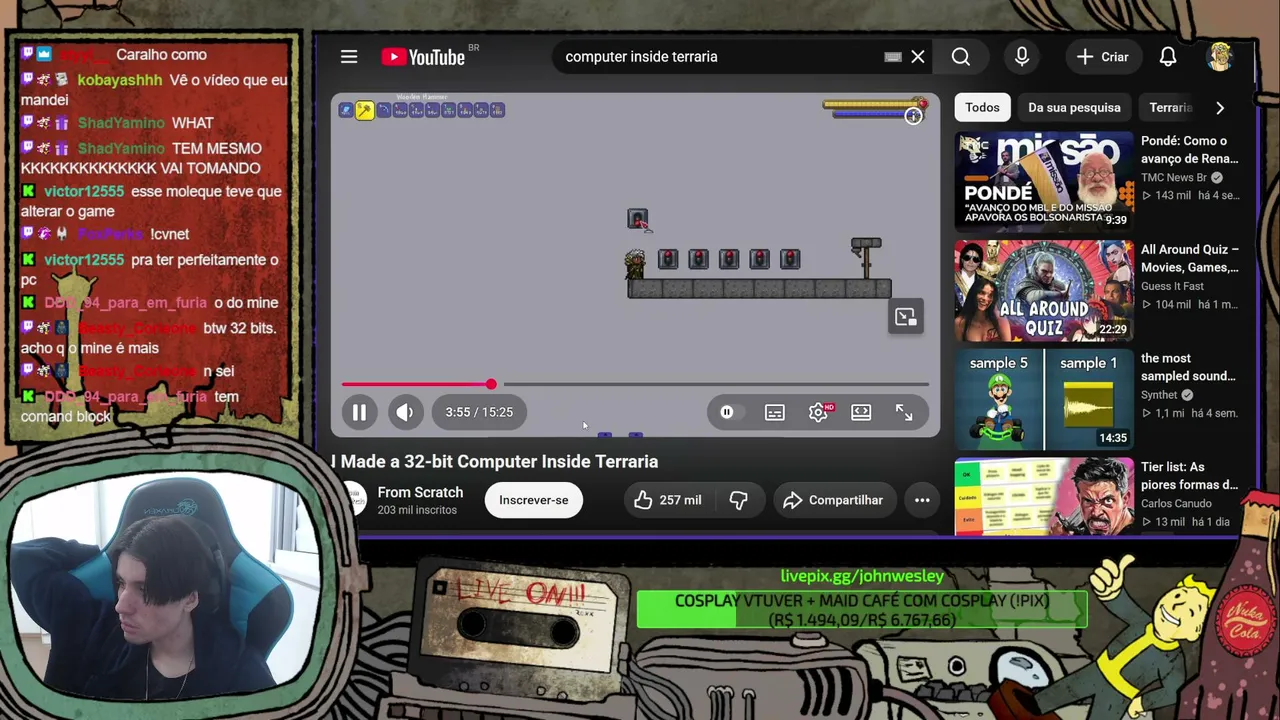The height and width of the screenshot is (720, 1280).
Task: Open the player settings gear
Action: pyautogui.click(x=819, y=412)
